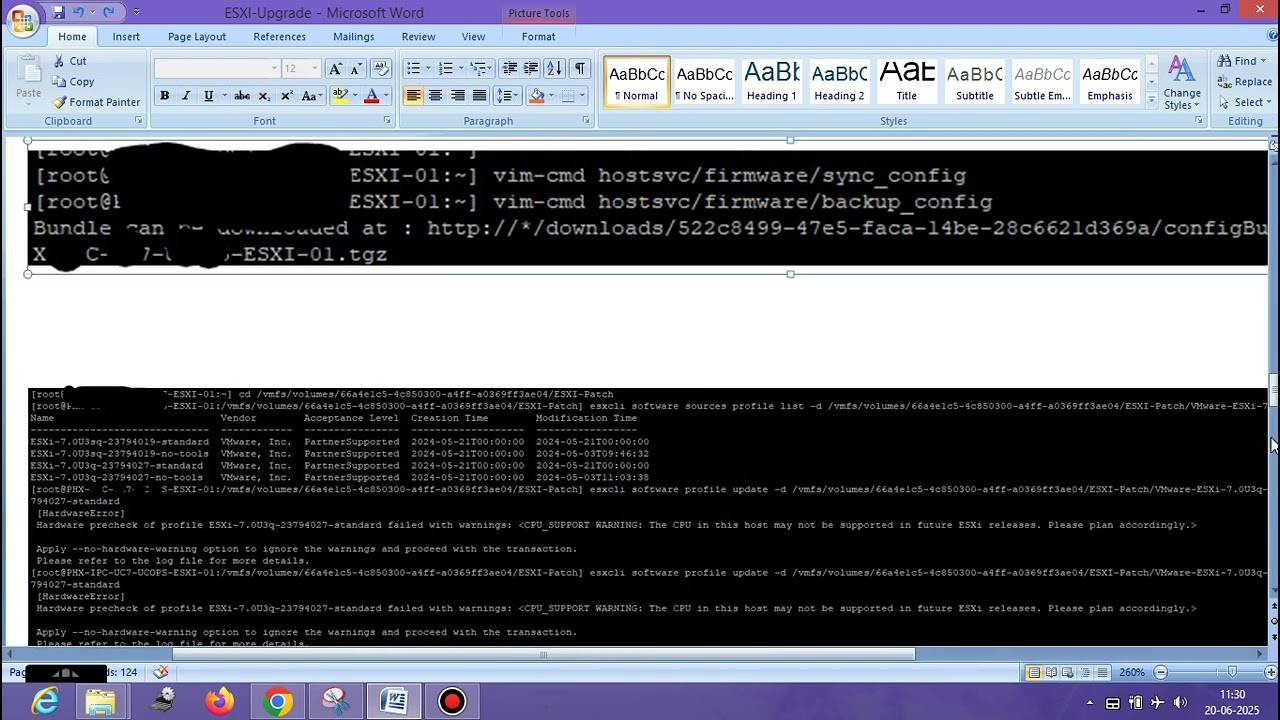
Task: Toggle bold formatting
Action: point(164,96)
